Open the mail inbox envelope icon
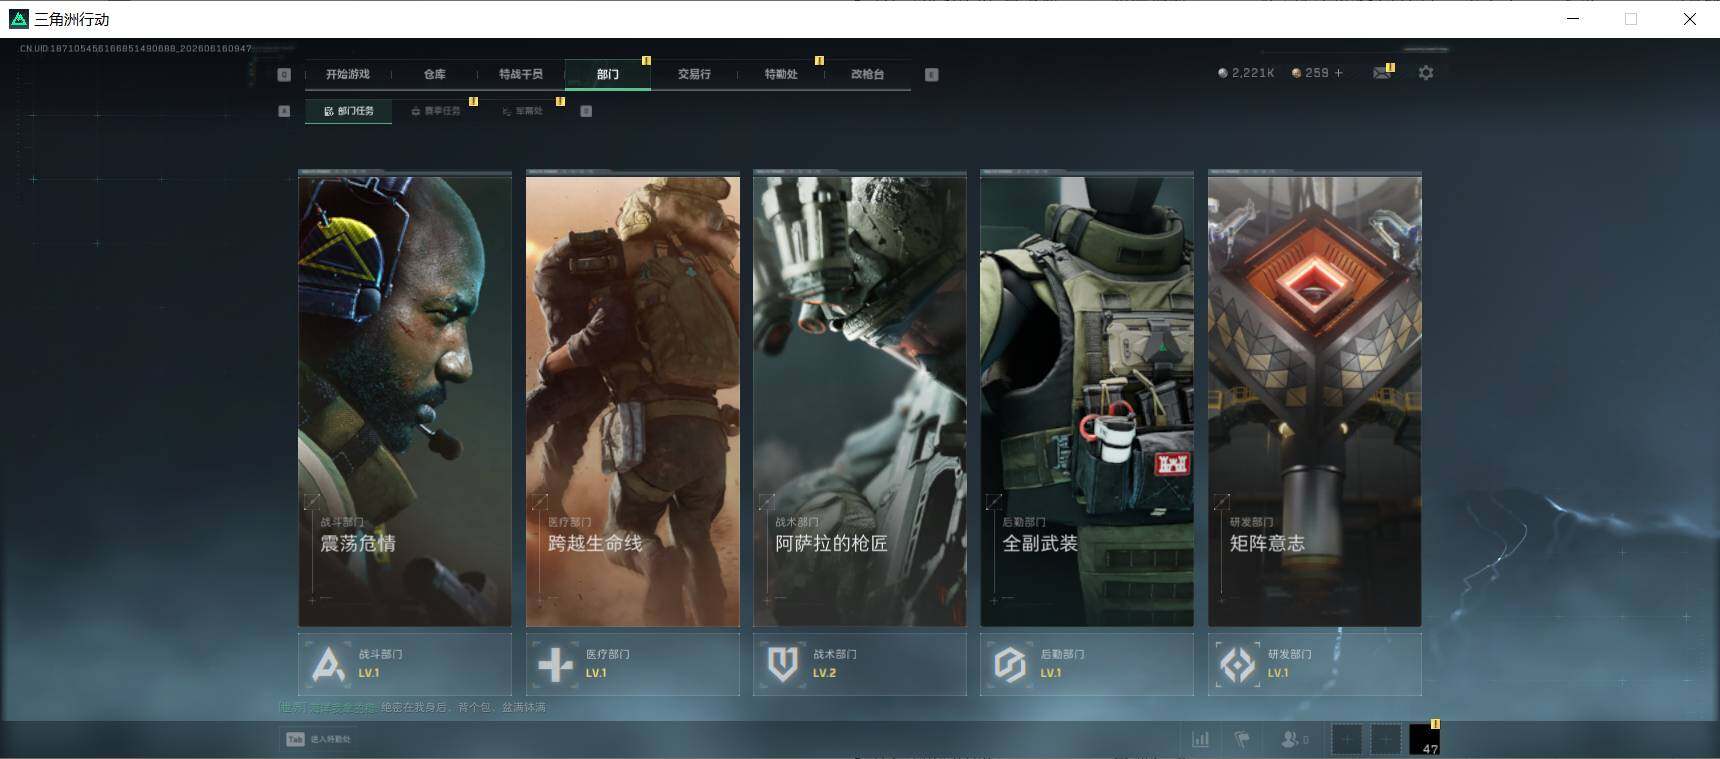This screenshot has width=1720, height=759. [1382, 73]
